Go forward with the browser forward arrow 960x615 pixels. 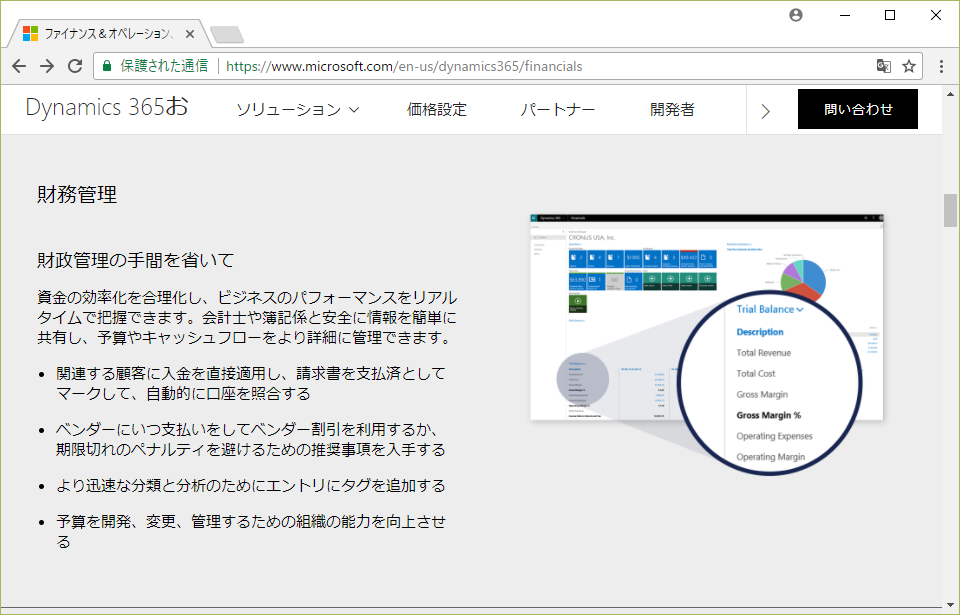click(x=47, y=66)
